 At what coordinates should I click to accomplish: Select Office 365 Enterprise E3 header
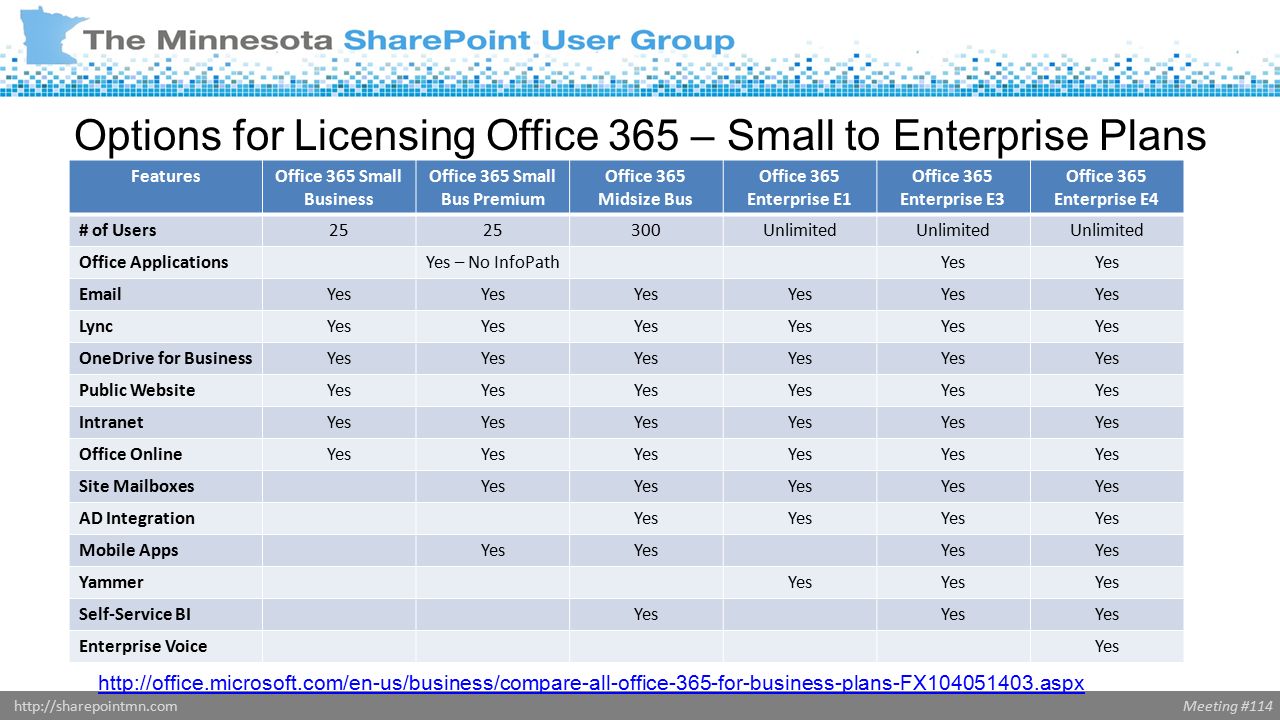[952, 187]
